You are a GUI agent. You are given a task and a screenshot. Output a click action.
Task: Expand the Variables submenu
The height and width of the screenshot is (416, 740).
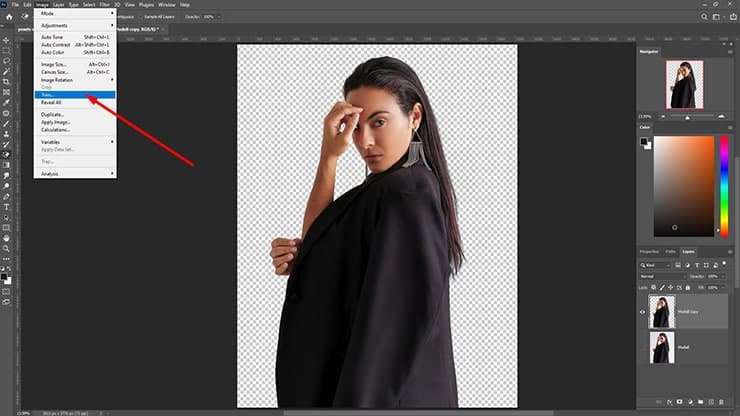(75, 142)
